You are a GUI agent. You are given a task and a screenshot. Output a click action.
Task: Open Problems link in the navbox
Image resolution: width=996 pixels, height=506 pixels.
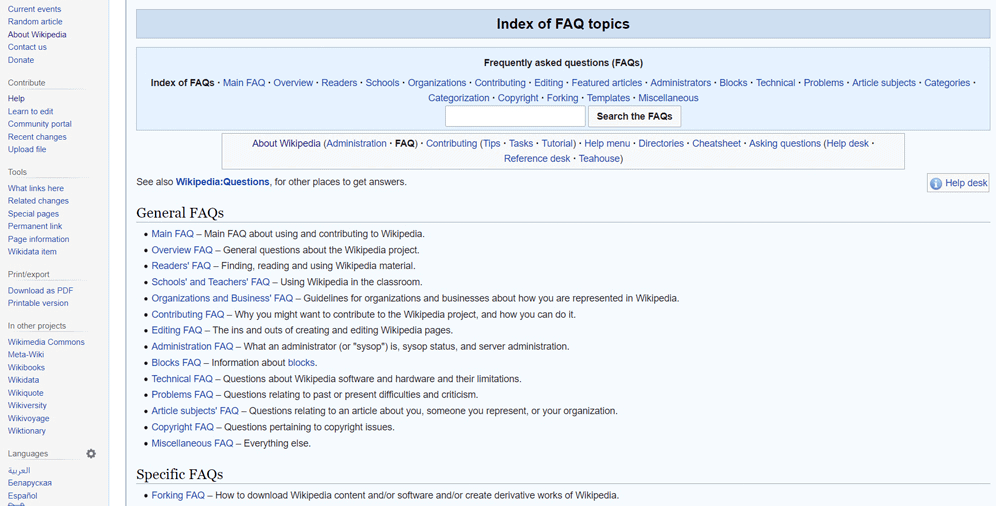click(824, 83)
